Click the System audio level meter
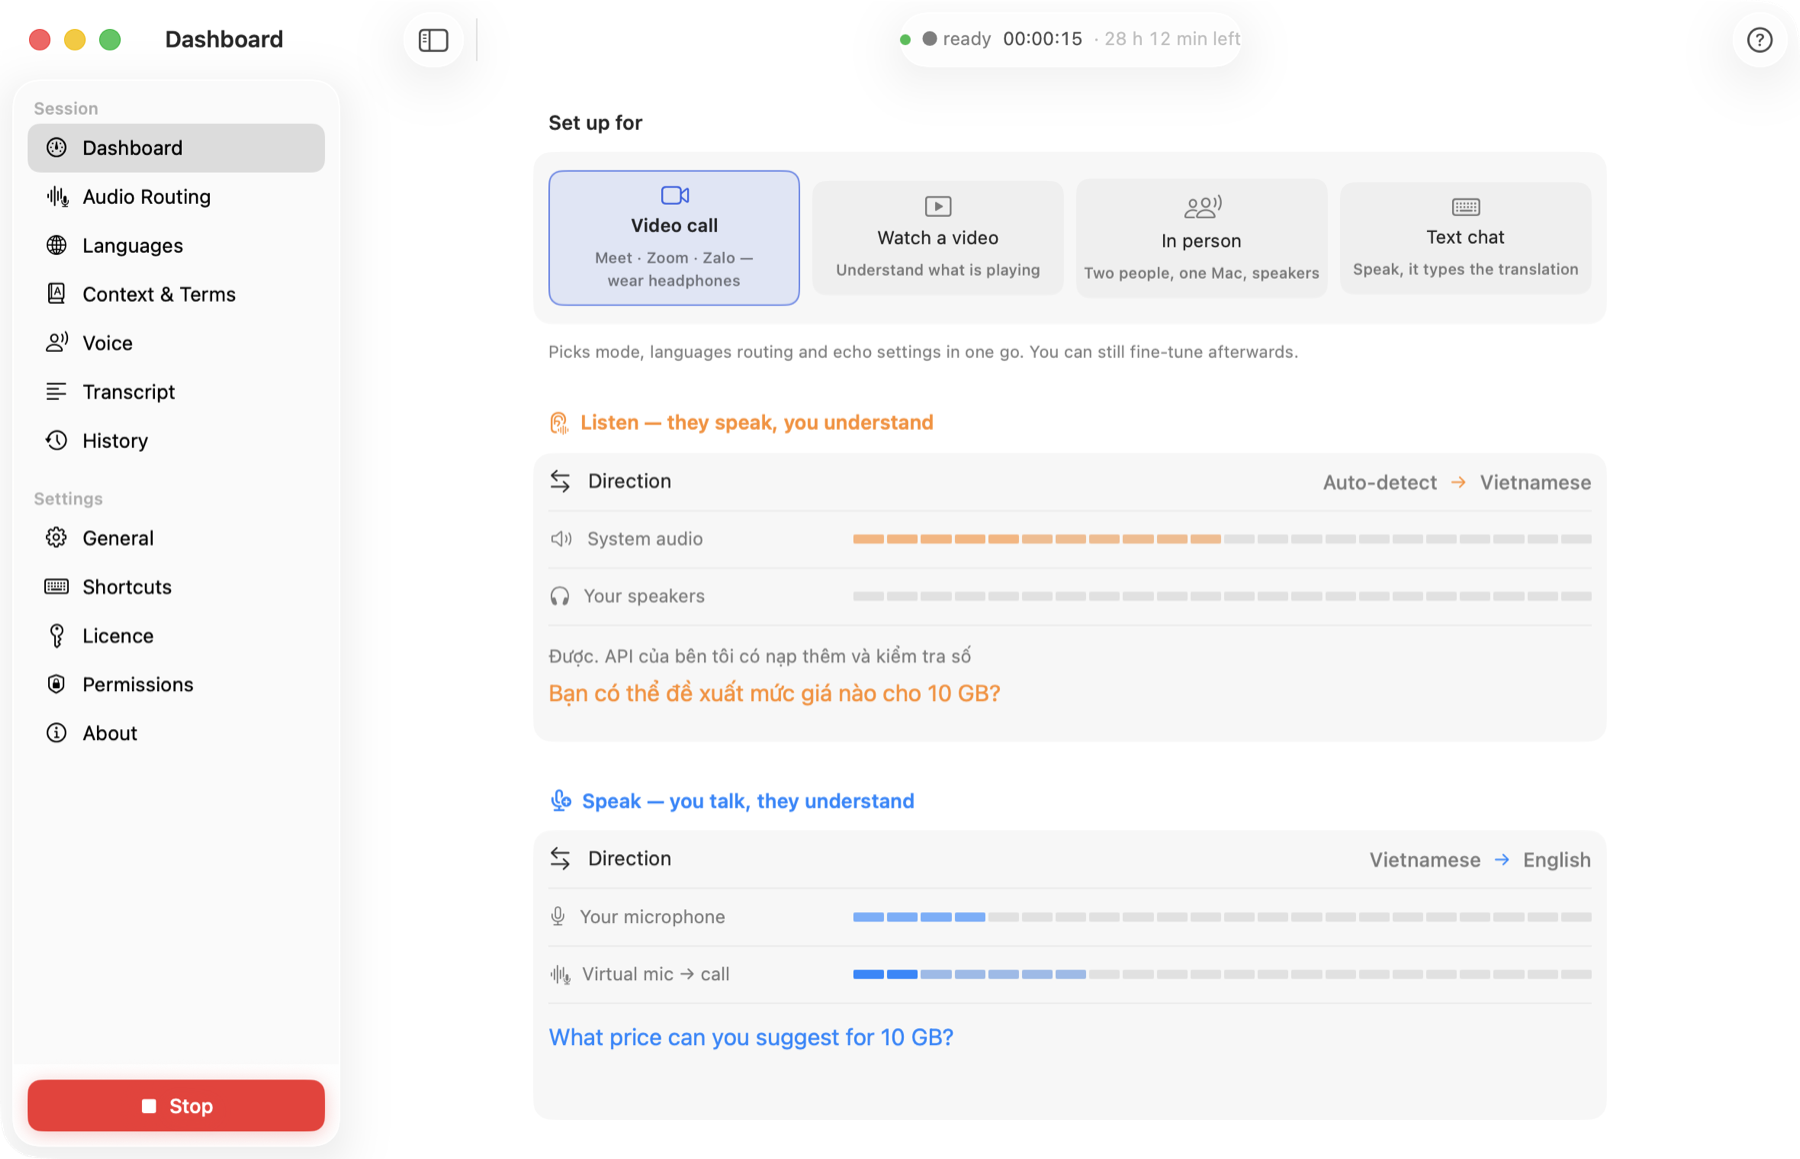 pyautogui.click(x=1222, y=539)
